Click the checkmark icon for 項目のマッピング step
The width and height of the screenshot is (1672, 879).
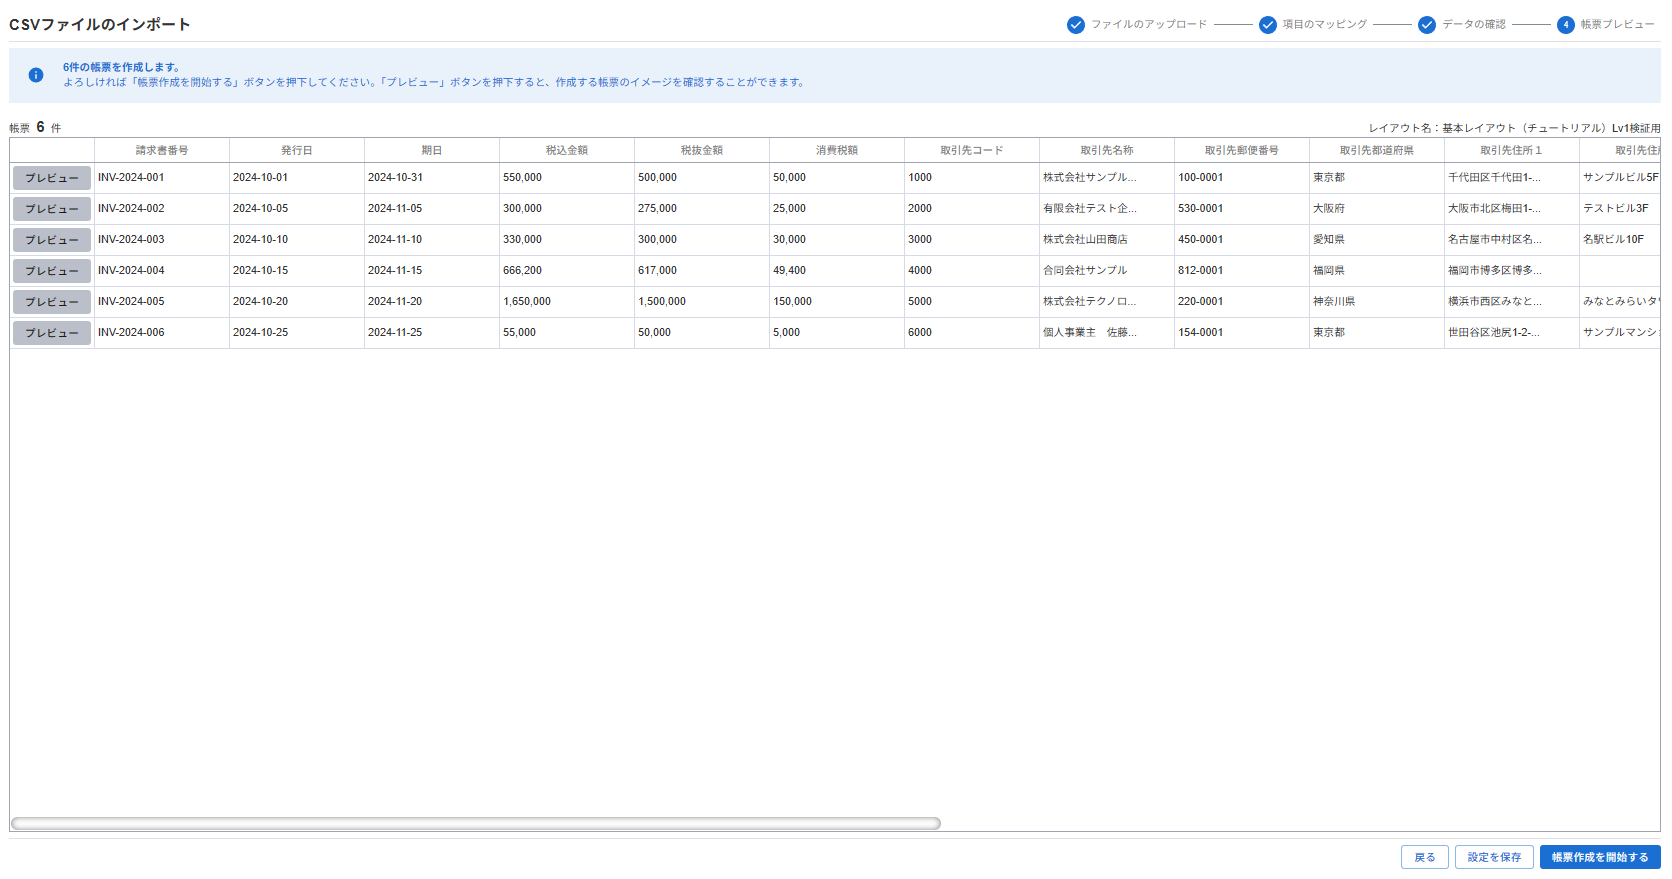point(1267,25)
